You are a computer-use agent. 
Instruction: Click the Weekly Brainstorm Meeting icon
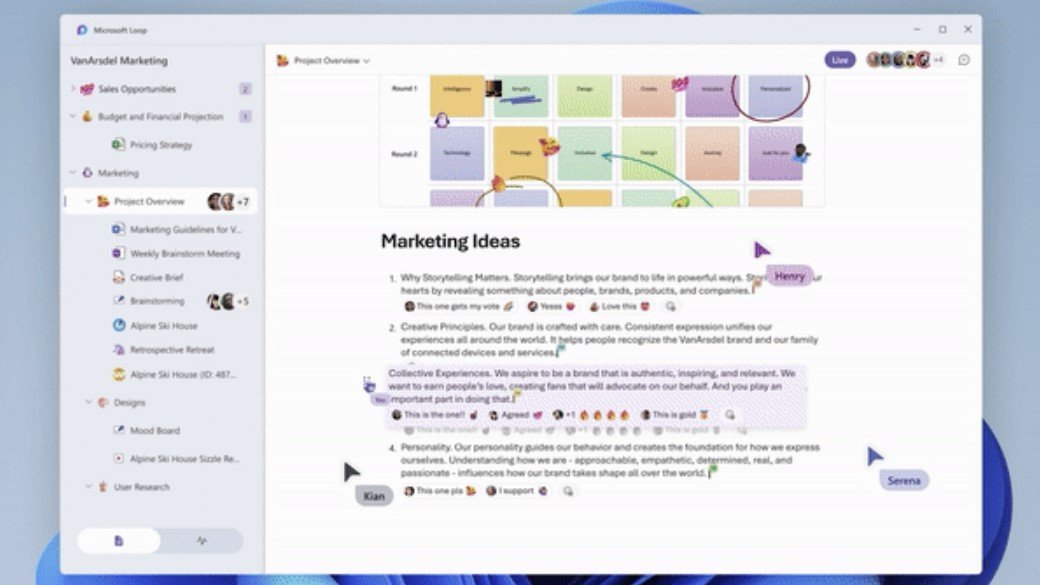118,253
